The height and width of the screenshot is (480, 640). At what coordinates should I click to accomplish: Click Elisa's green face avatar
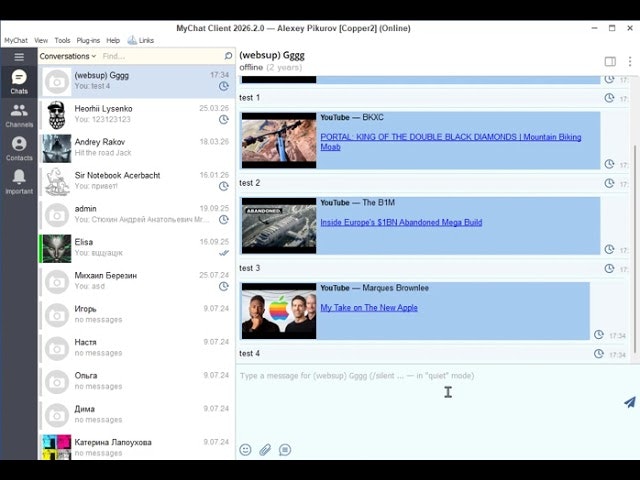(57, 249)
